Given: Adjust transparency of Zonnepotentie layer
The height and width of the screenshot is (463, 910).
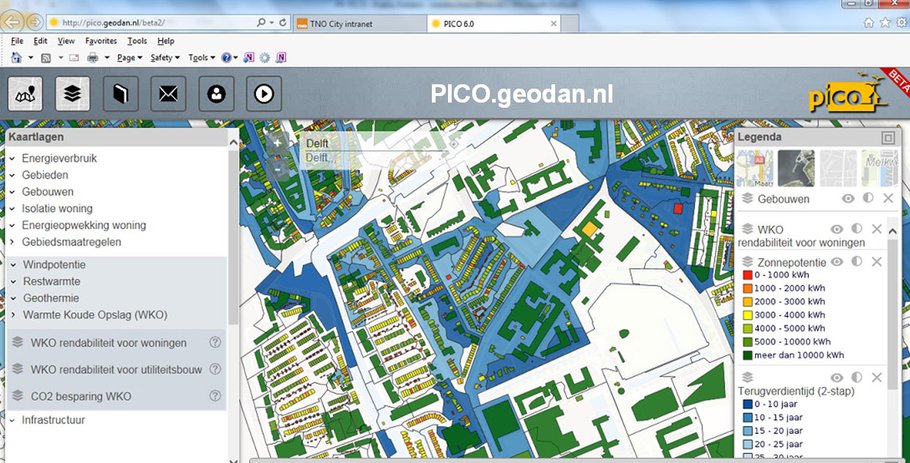Looking at the screenshot, I should tap(857, 262).
